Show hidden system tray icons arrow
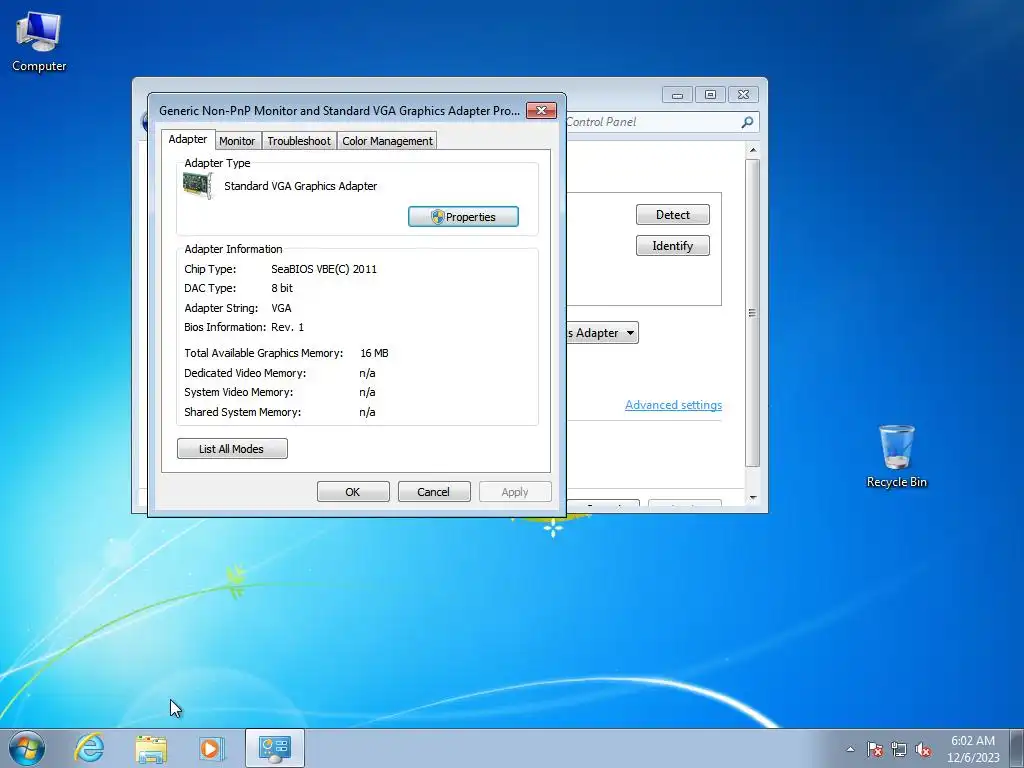1024x768 pixels. click(x=850, y=749)
